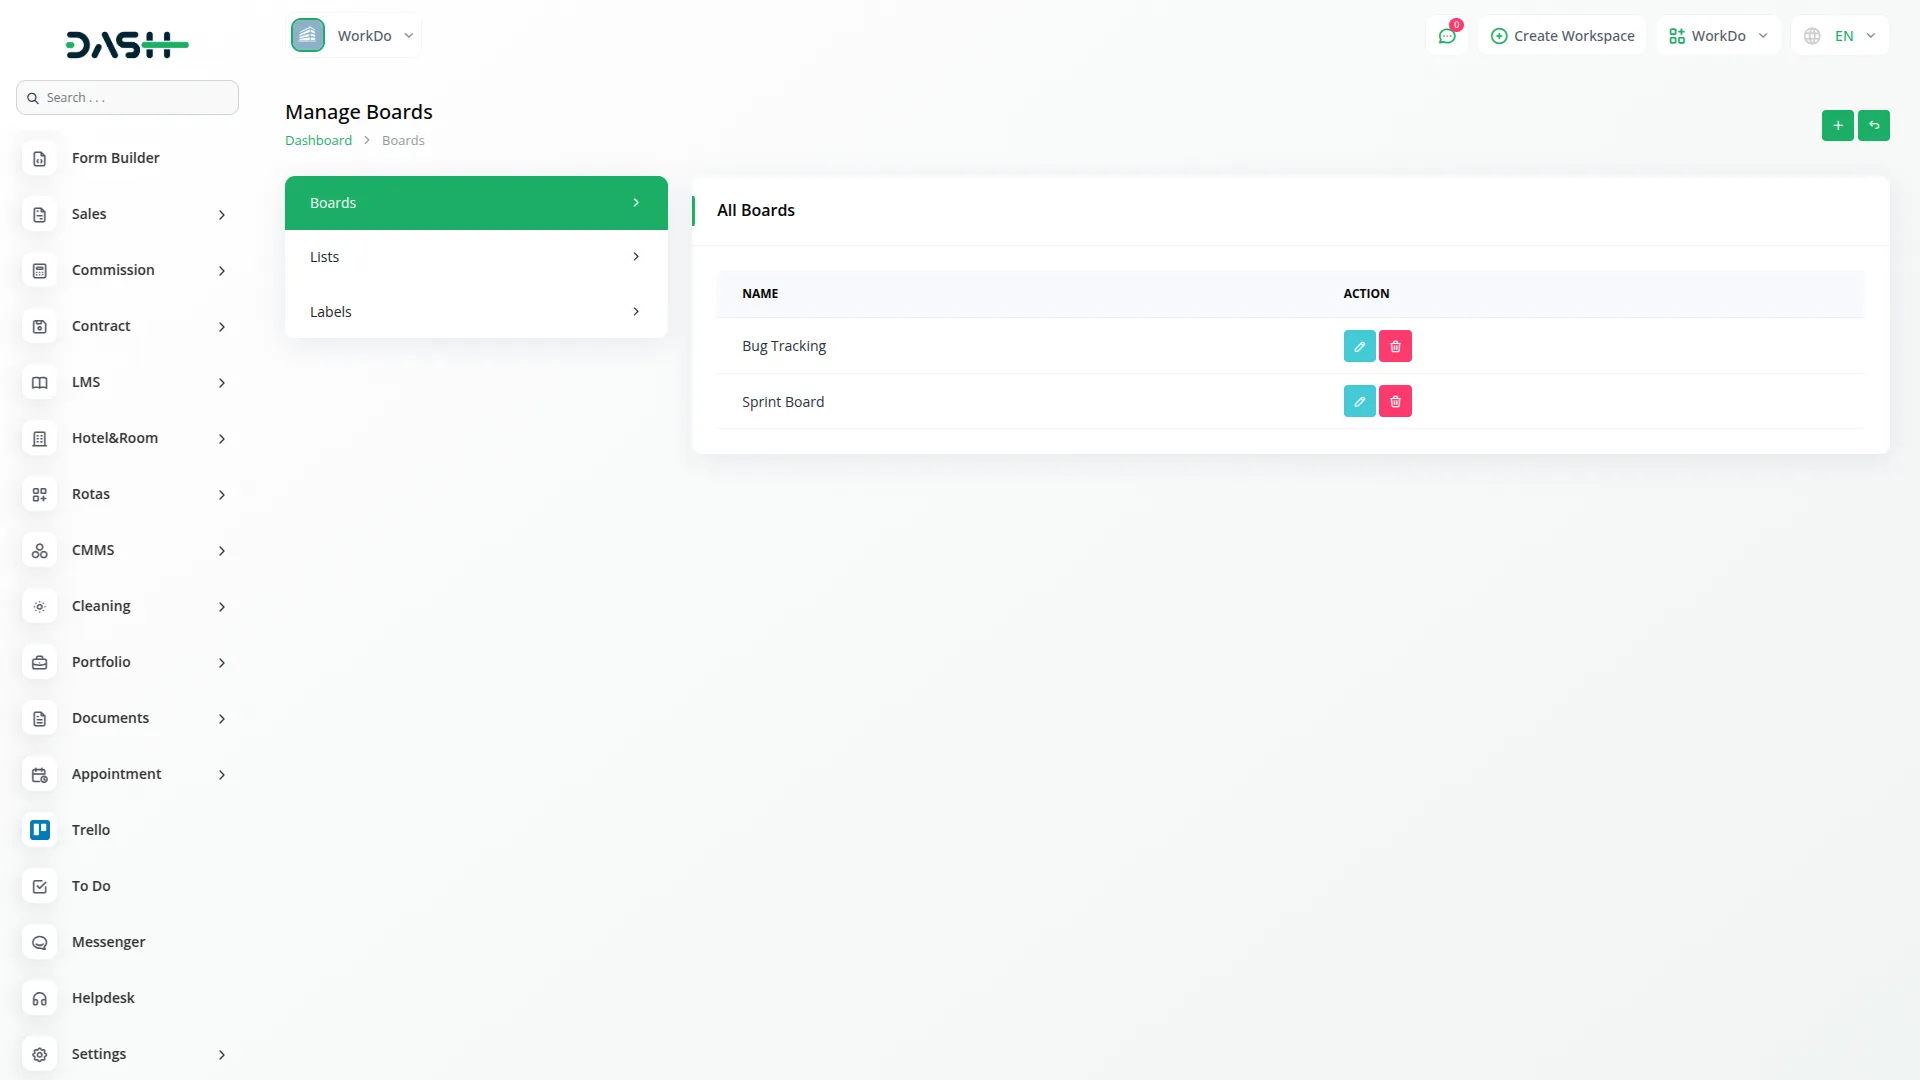Click the back arrow button near top right
Viewport: 1920px width, 1080px height.
1875,125
